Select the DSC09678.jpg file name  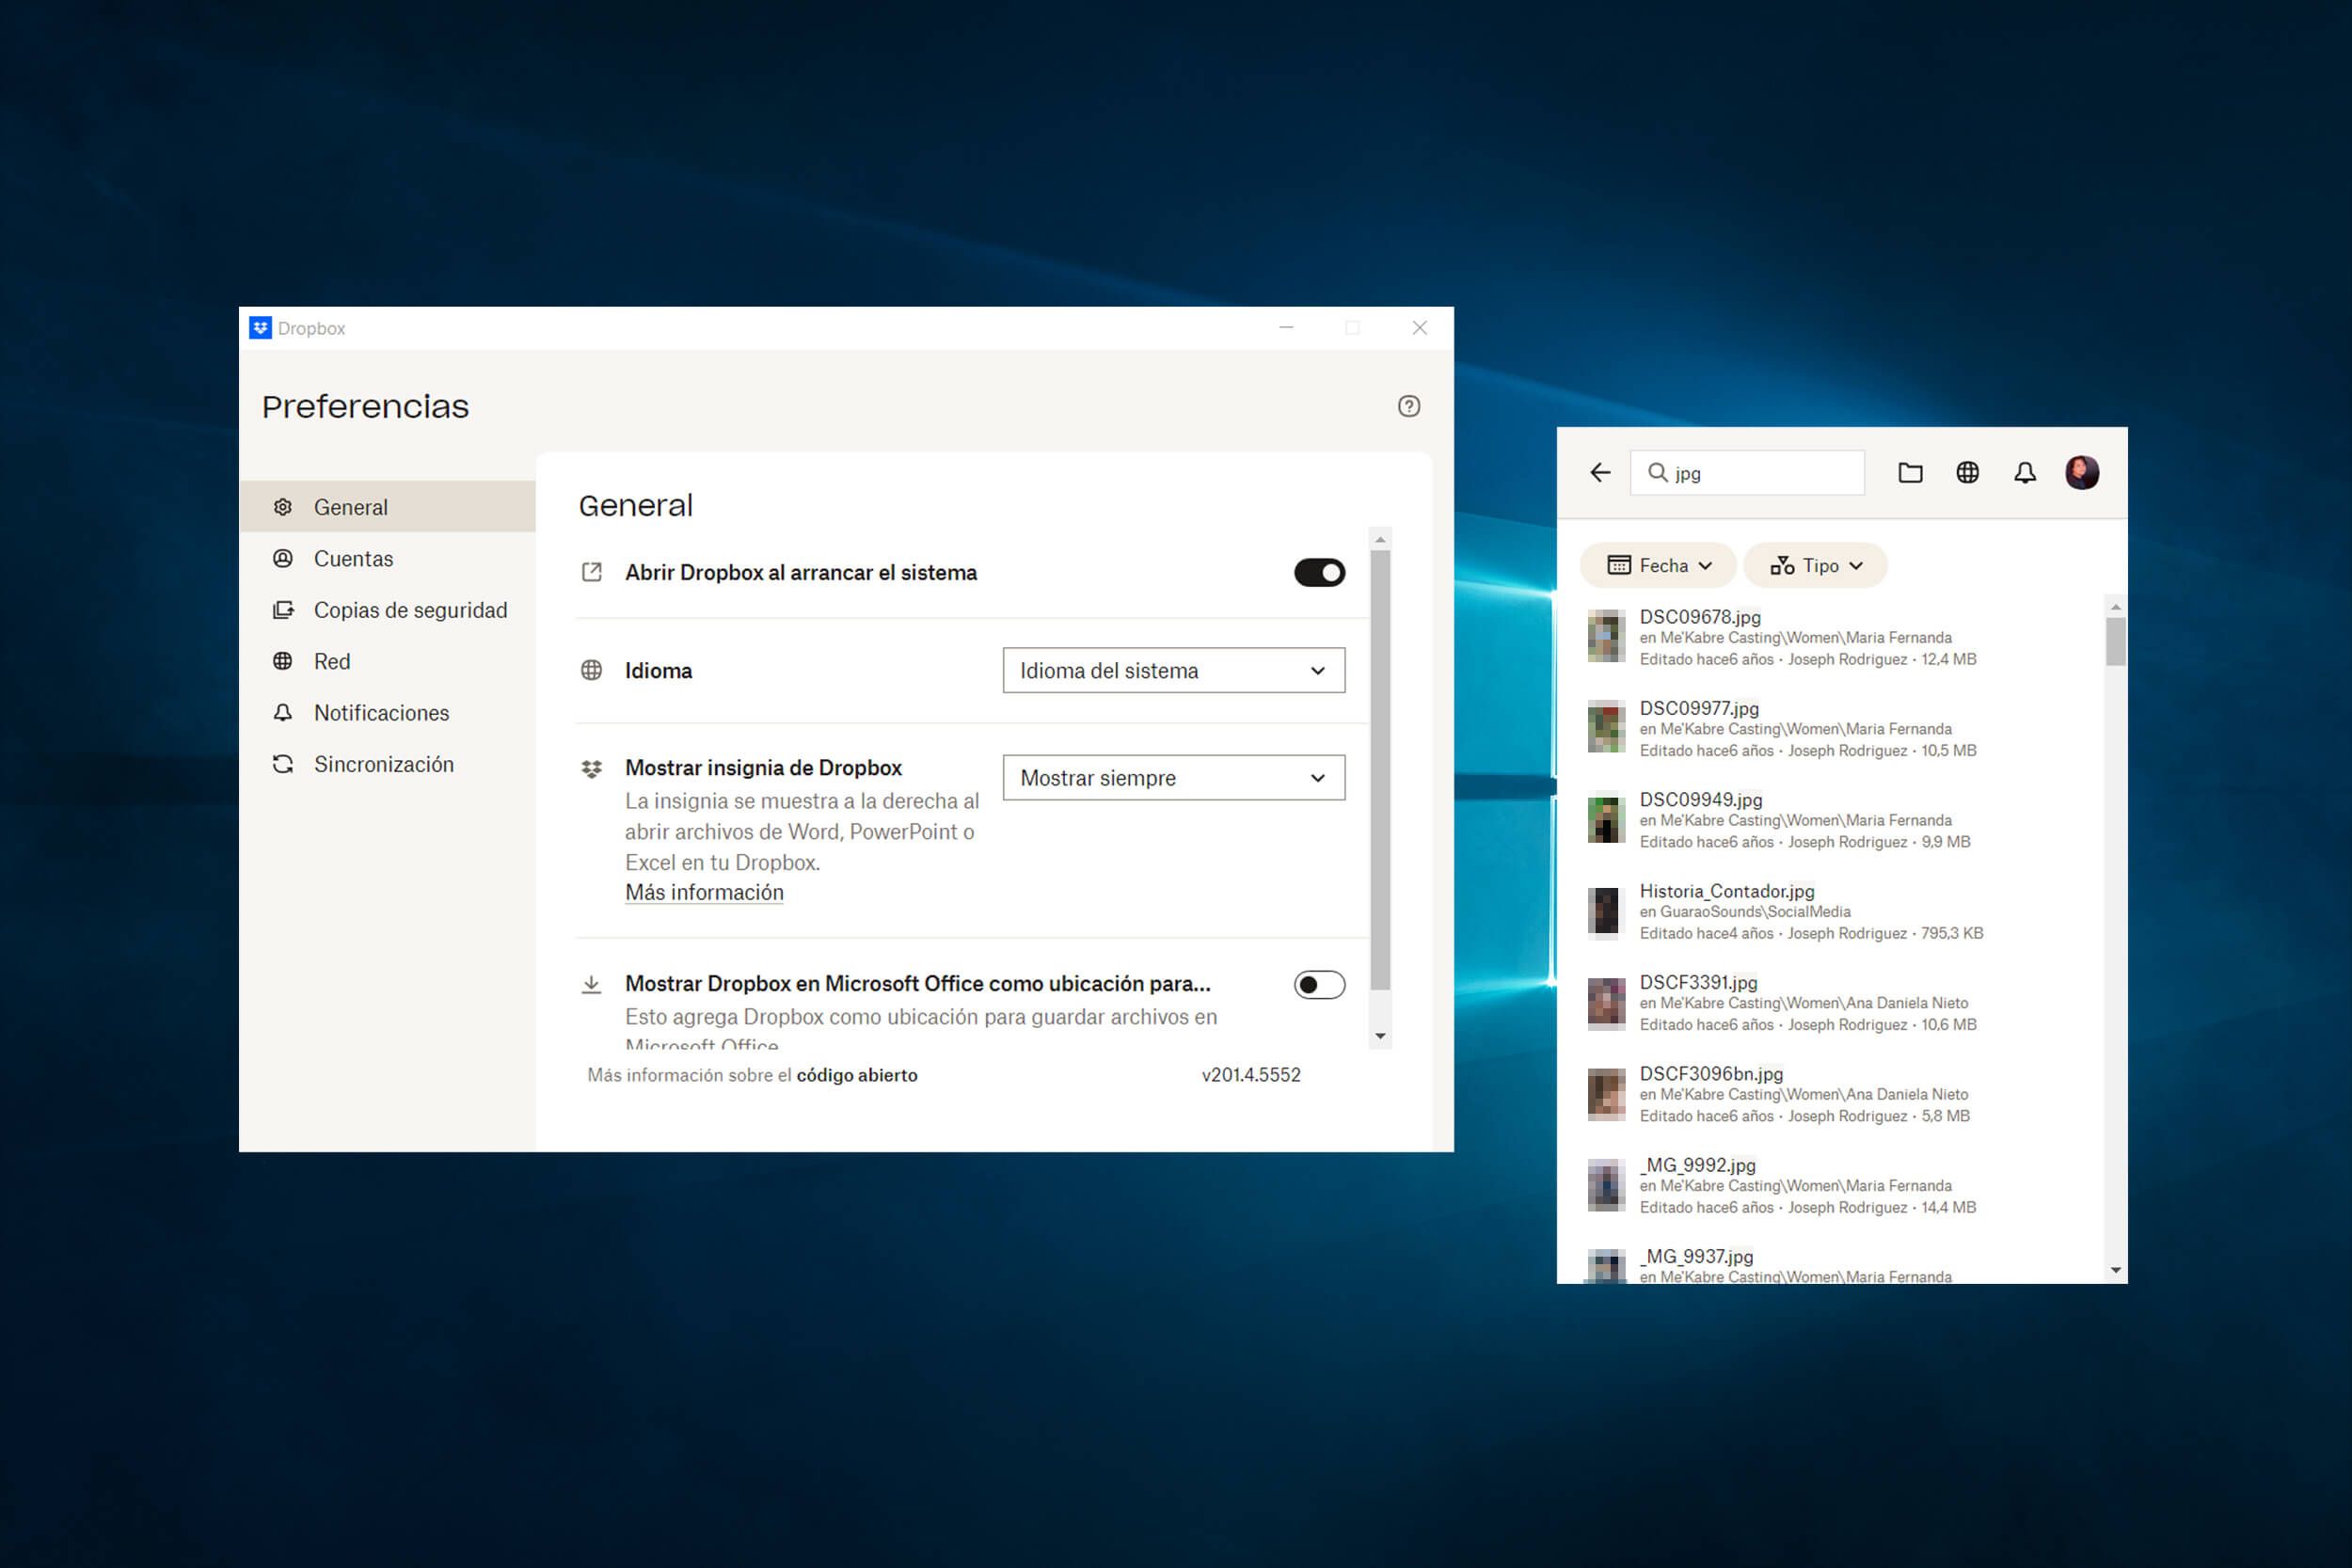click(1700, 617)
